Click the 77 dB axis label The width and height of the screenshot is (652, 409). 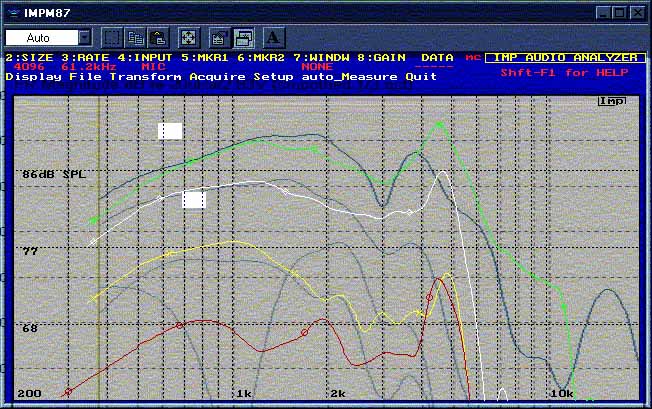(x=30, y=251)
